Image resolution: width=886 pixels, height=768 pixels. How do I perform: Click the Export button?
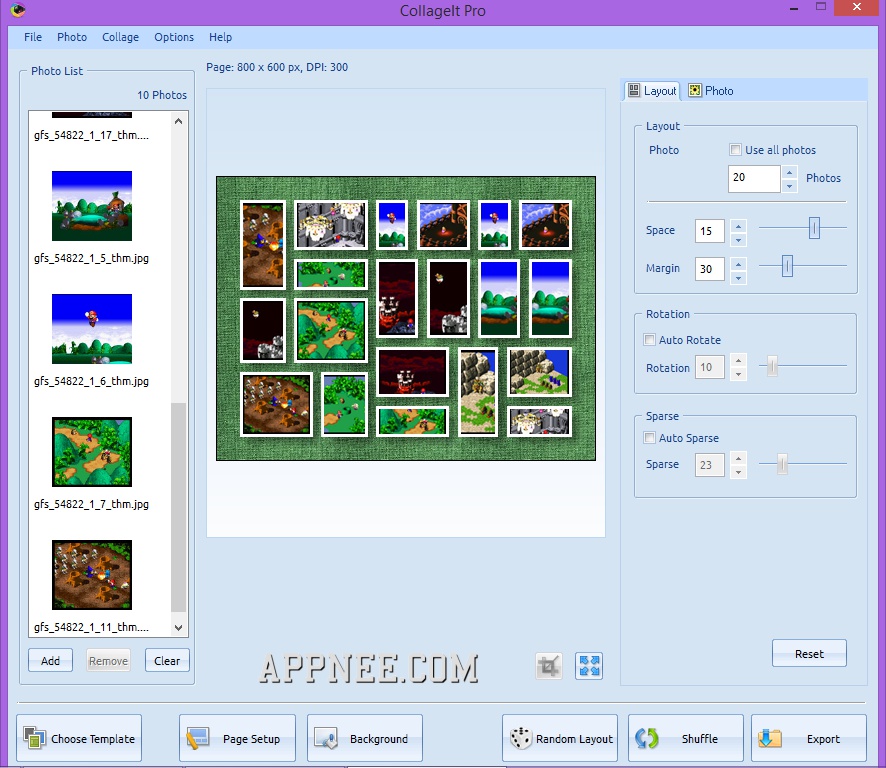(809, 738)
